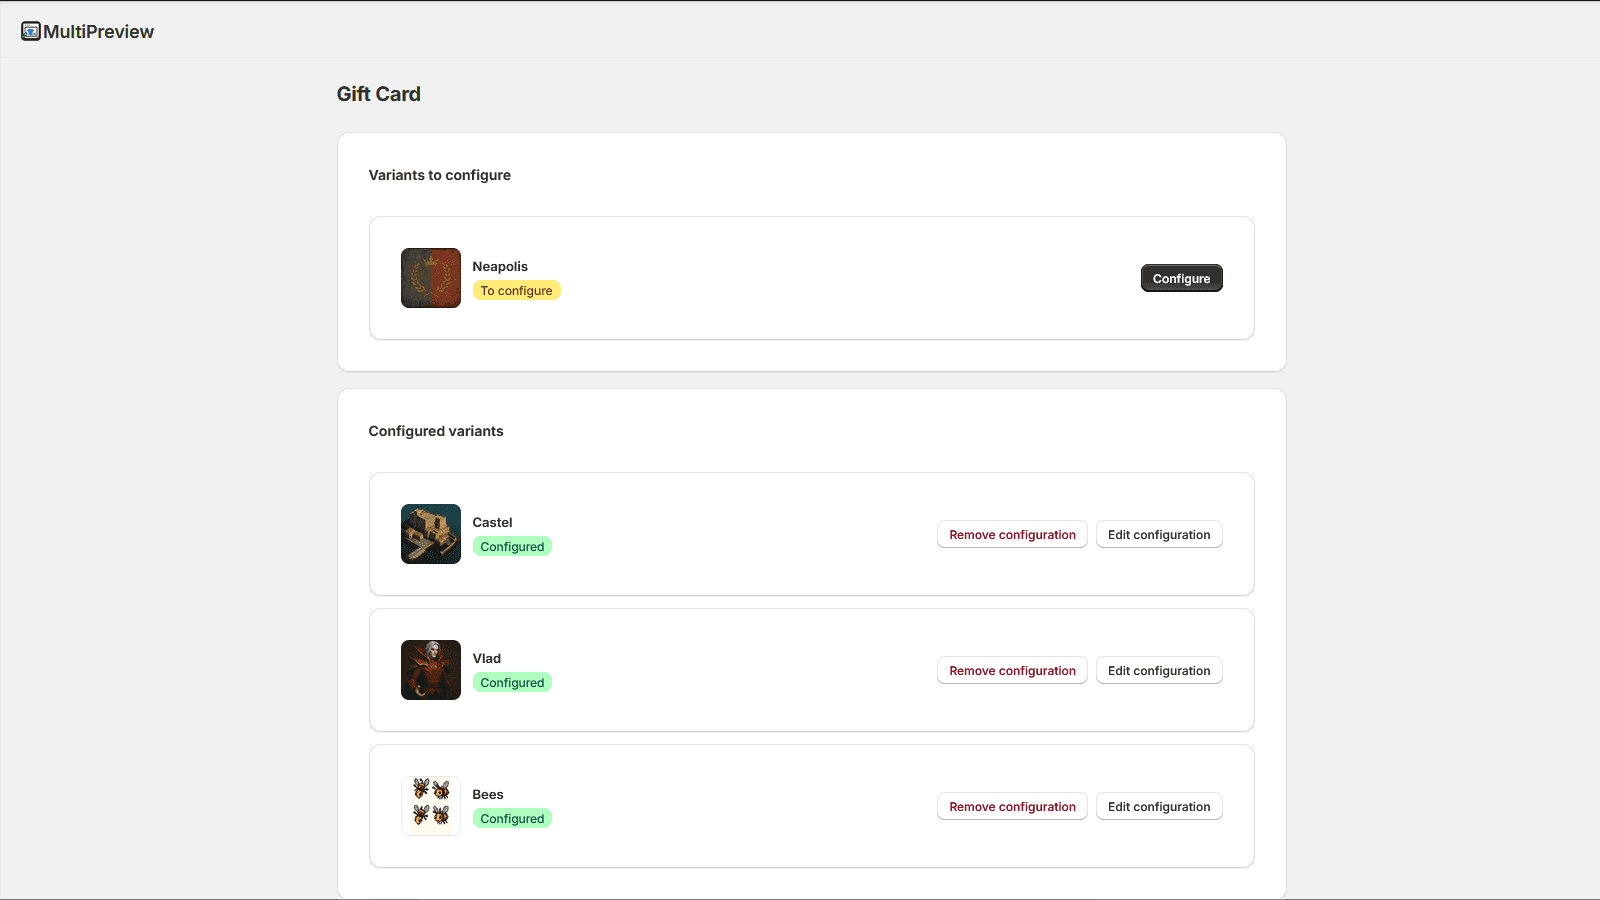Click Bees' green Configured badge

512,819
